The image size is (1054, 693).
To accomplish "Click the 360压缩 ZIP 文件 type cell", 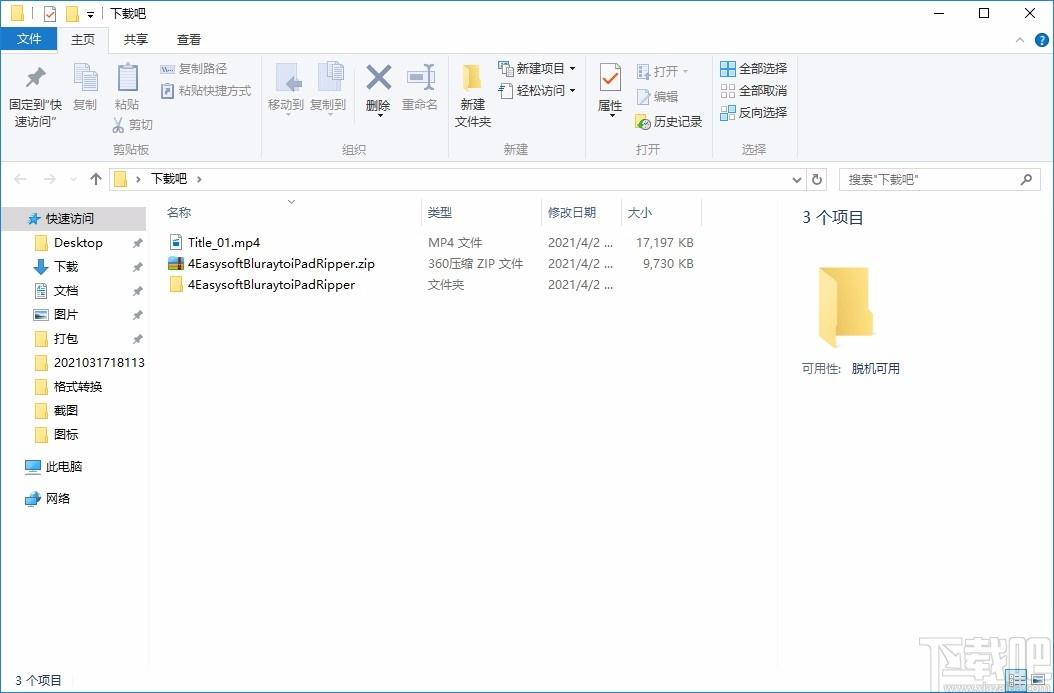I will 475,263.
